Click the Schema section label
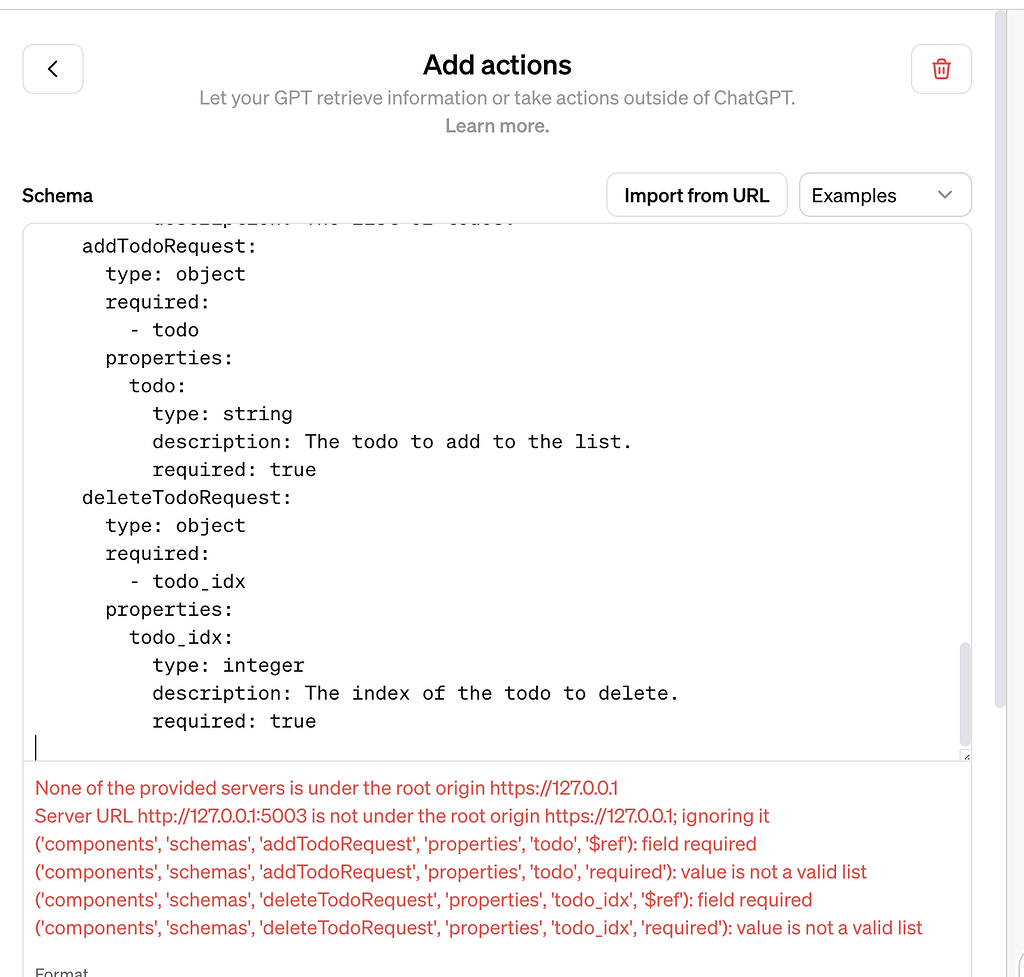Image resolution: width=1024 pixels, height=977 pixels. [x=57, y=195]
